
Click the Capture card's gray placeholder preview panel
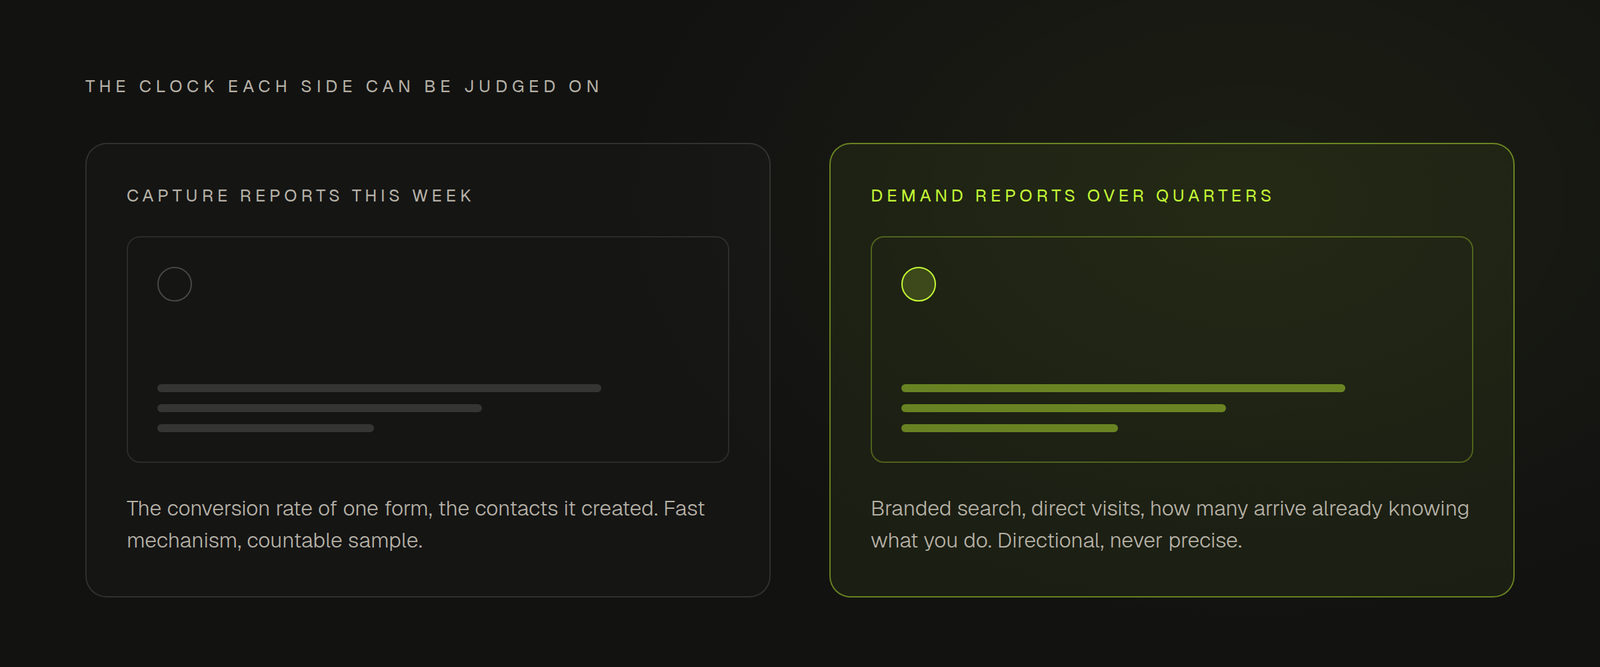point(428,349)
